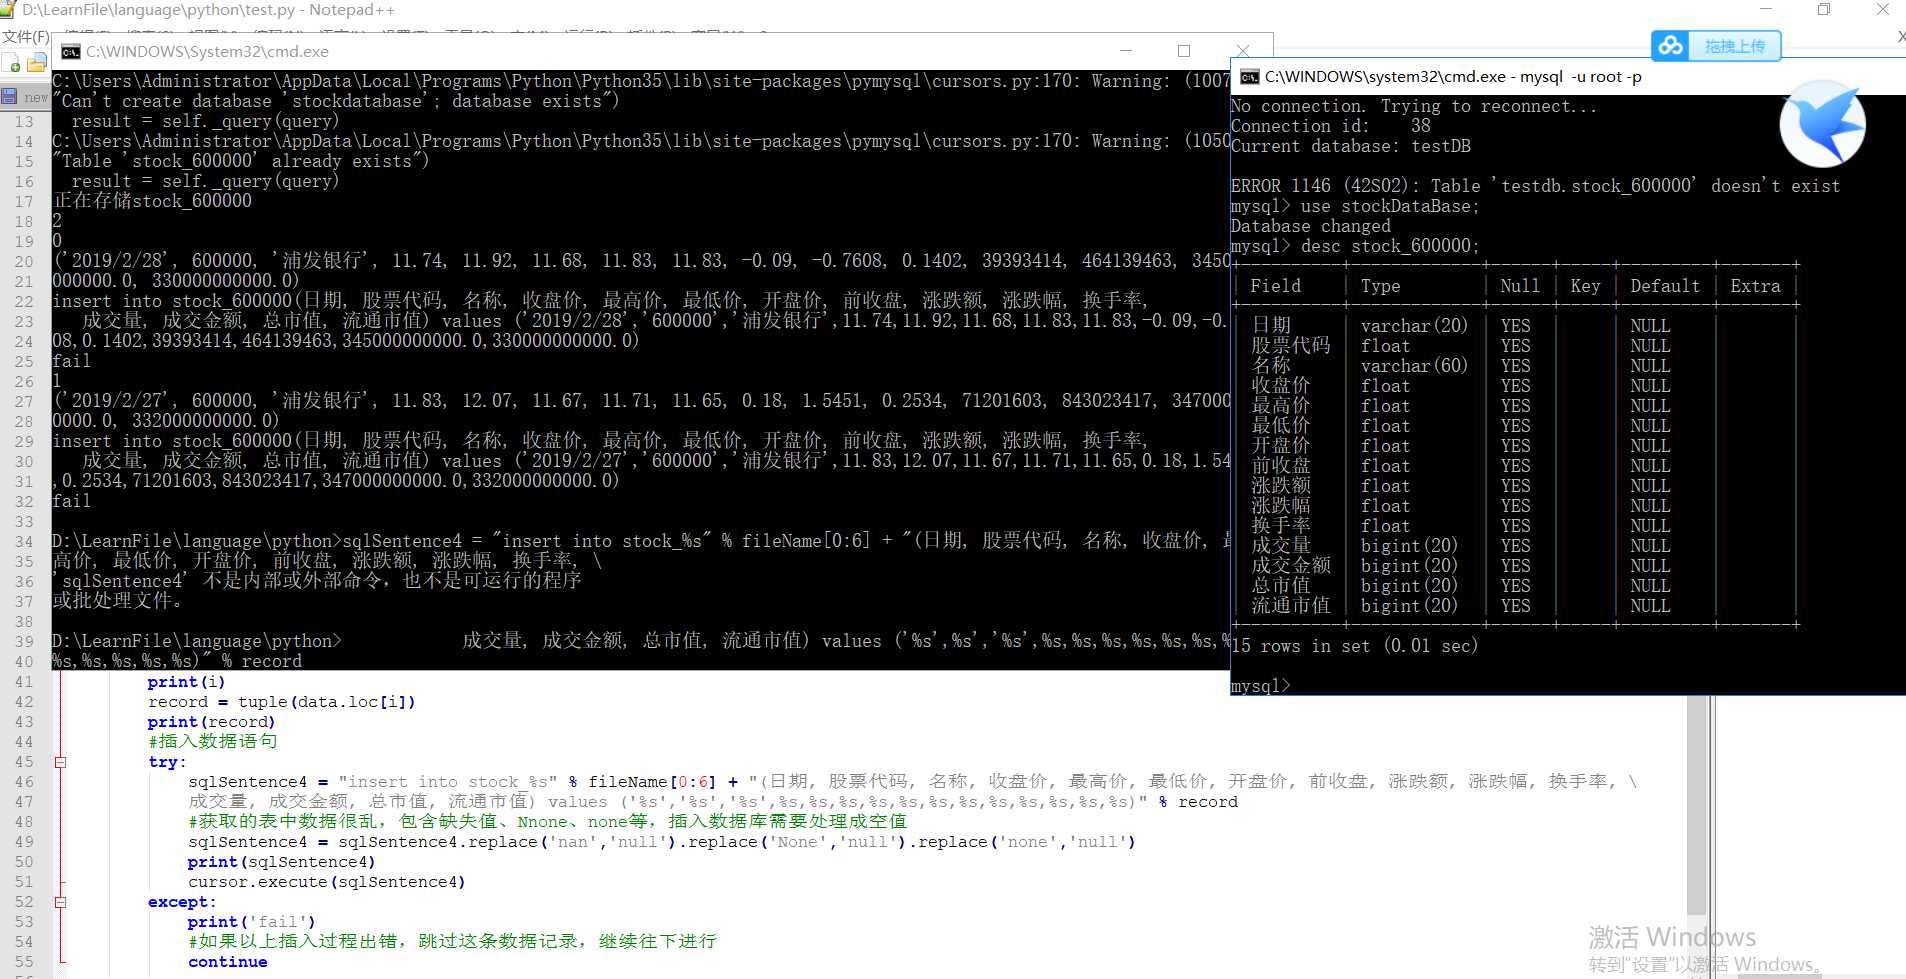Click line number 41 in the editor margin
The height and width of the screenshot is (979, 1906).
click(24, 682)
